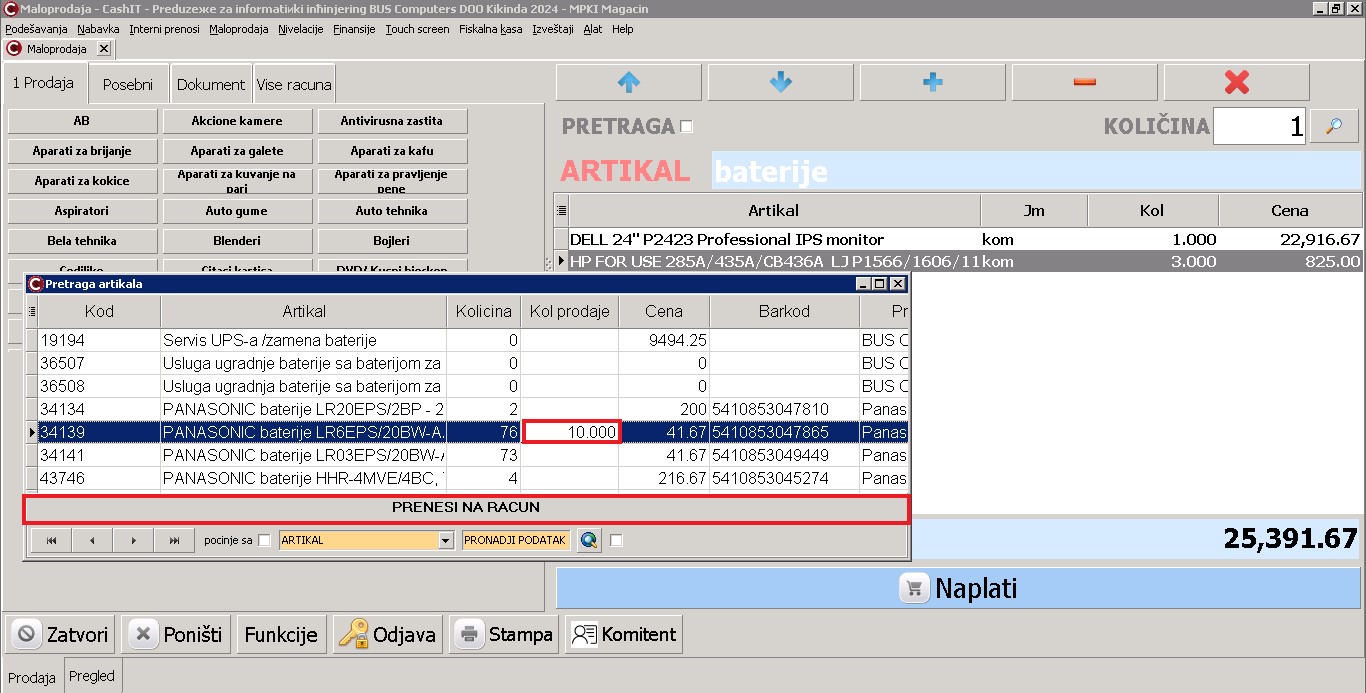
Task: Click Cena column header in receipt table
Action: pyautogui.click(x=1290, y=210)
